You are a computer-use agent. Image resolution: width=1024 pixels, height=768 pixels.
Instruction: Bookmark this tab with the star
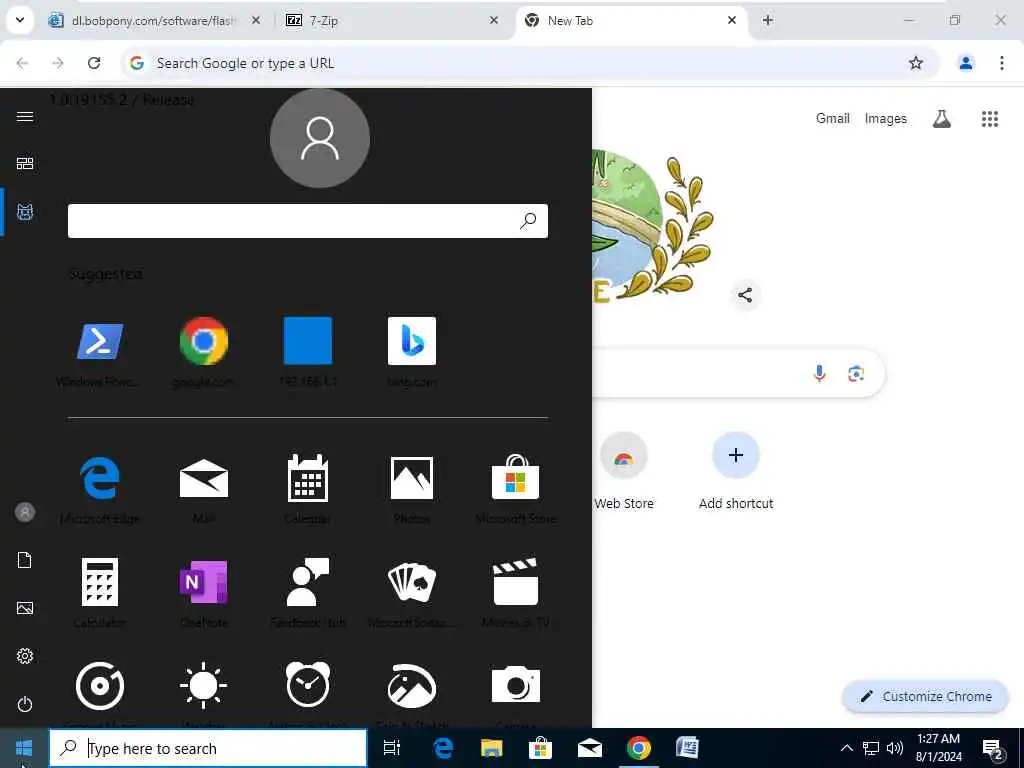pyautogui.click(x=916, y=63)
